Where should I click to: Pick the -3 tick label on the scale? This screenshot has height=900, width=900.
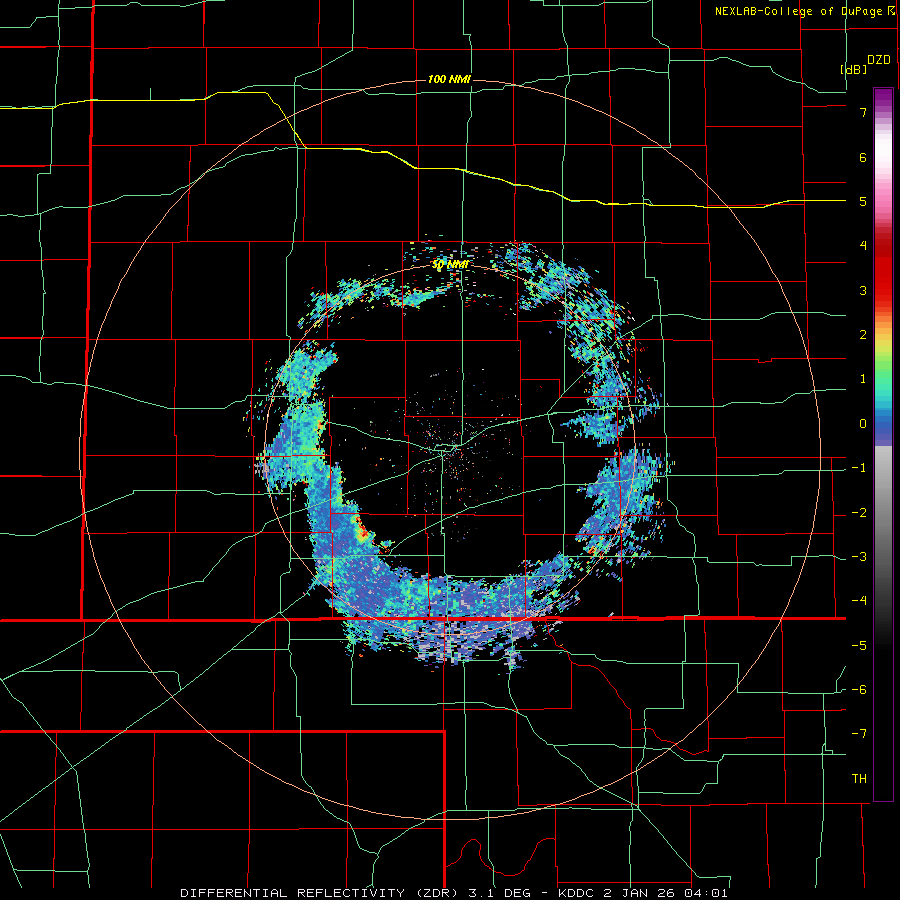click(x=859, y=557)
